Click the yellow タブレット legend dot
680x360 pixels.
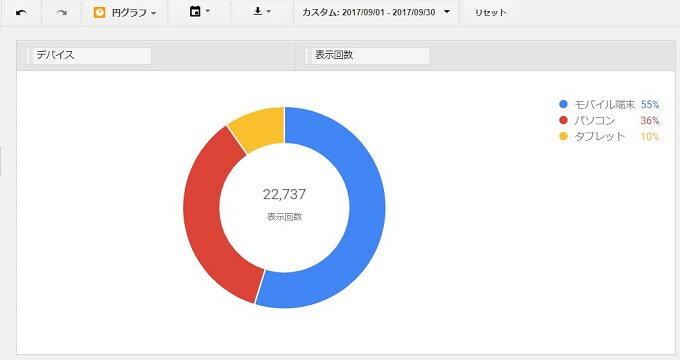click(x=563, y=136)
